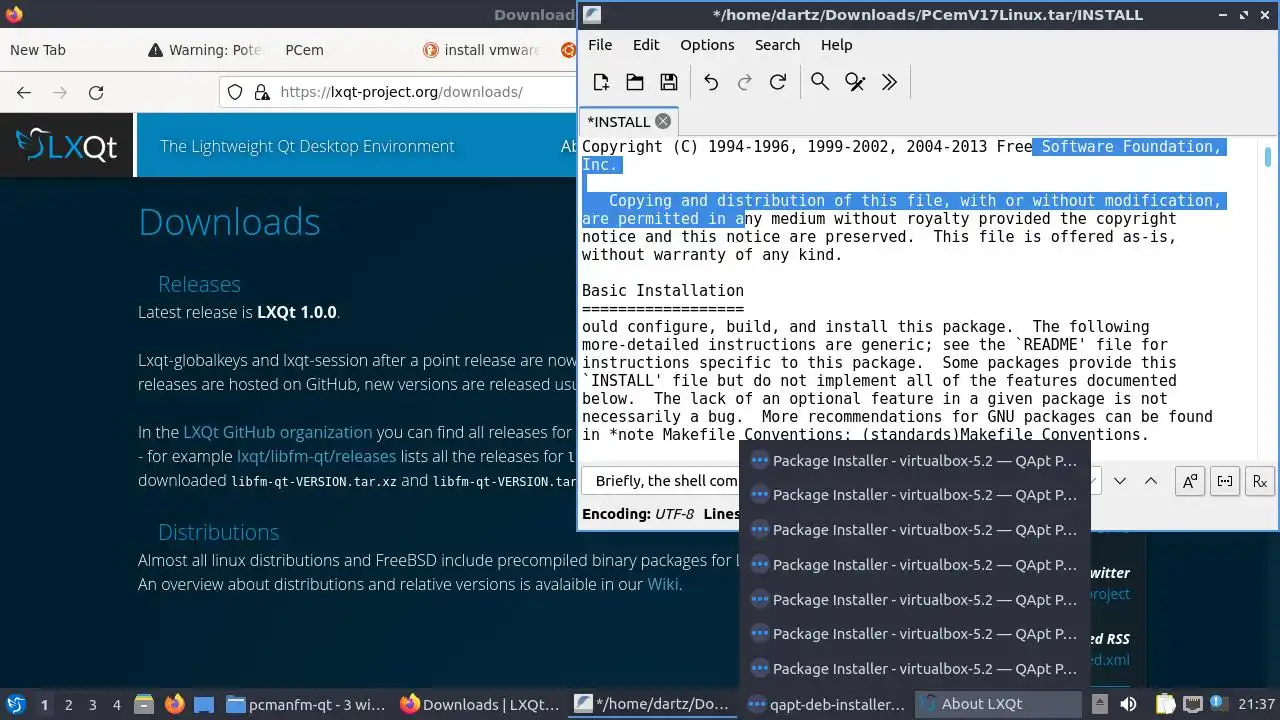Activate the 'Downloads | LXQt…' taskbar button

pyautogui.click(x=481, y=704)
